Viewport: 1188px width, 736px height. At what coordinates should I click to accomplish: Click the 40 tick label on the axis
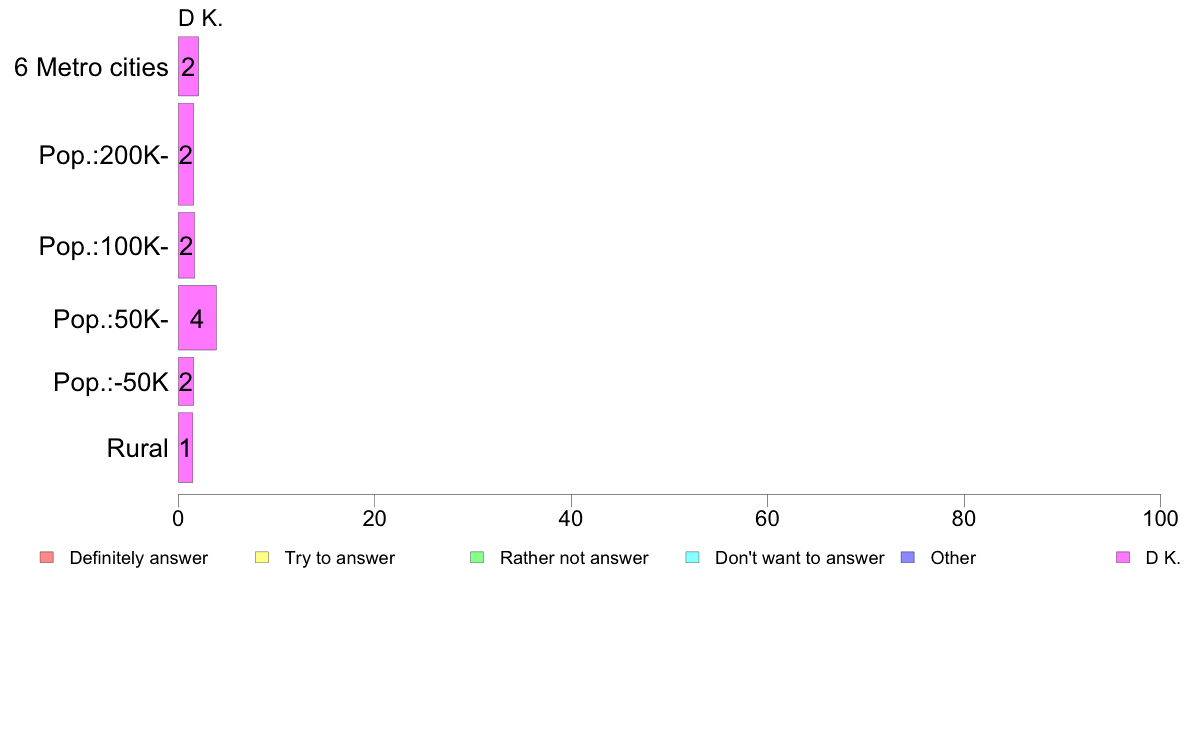click(571, 518)
